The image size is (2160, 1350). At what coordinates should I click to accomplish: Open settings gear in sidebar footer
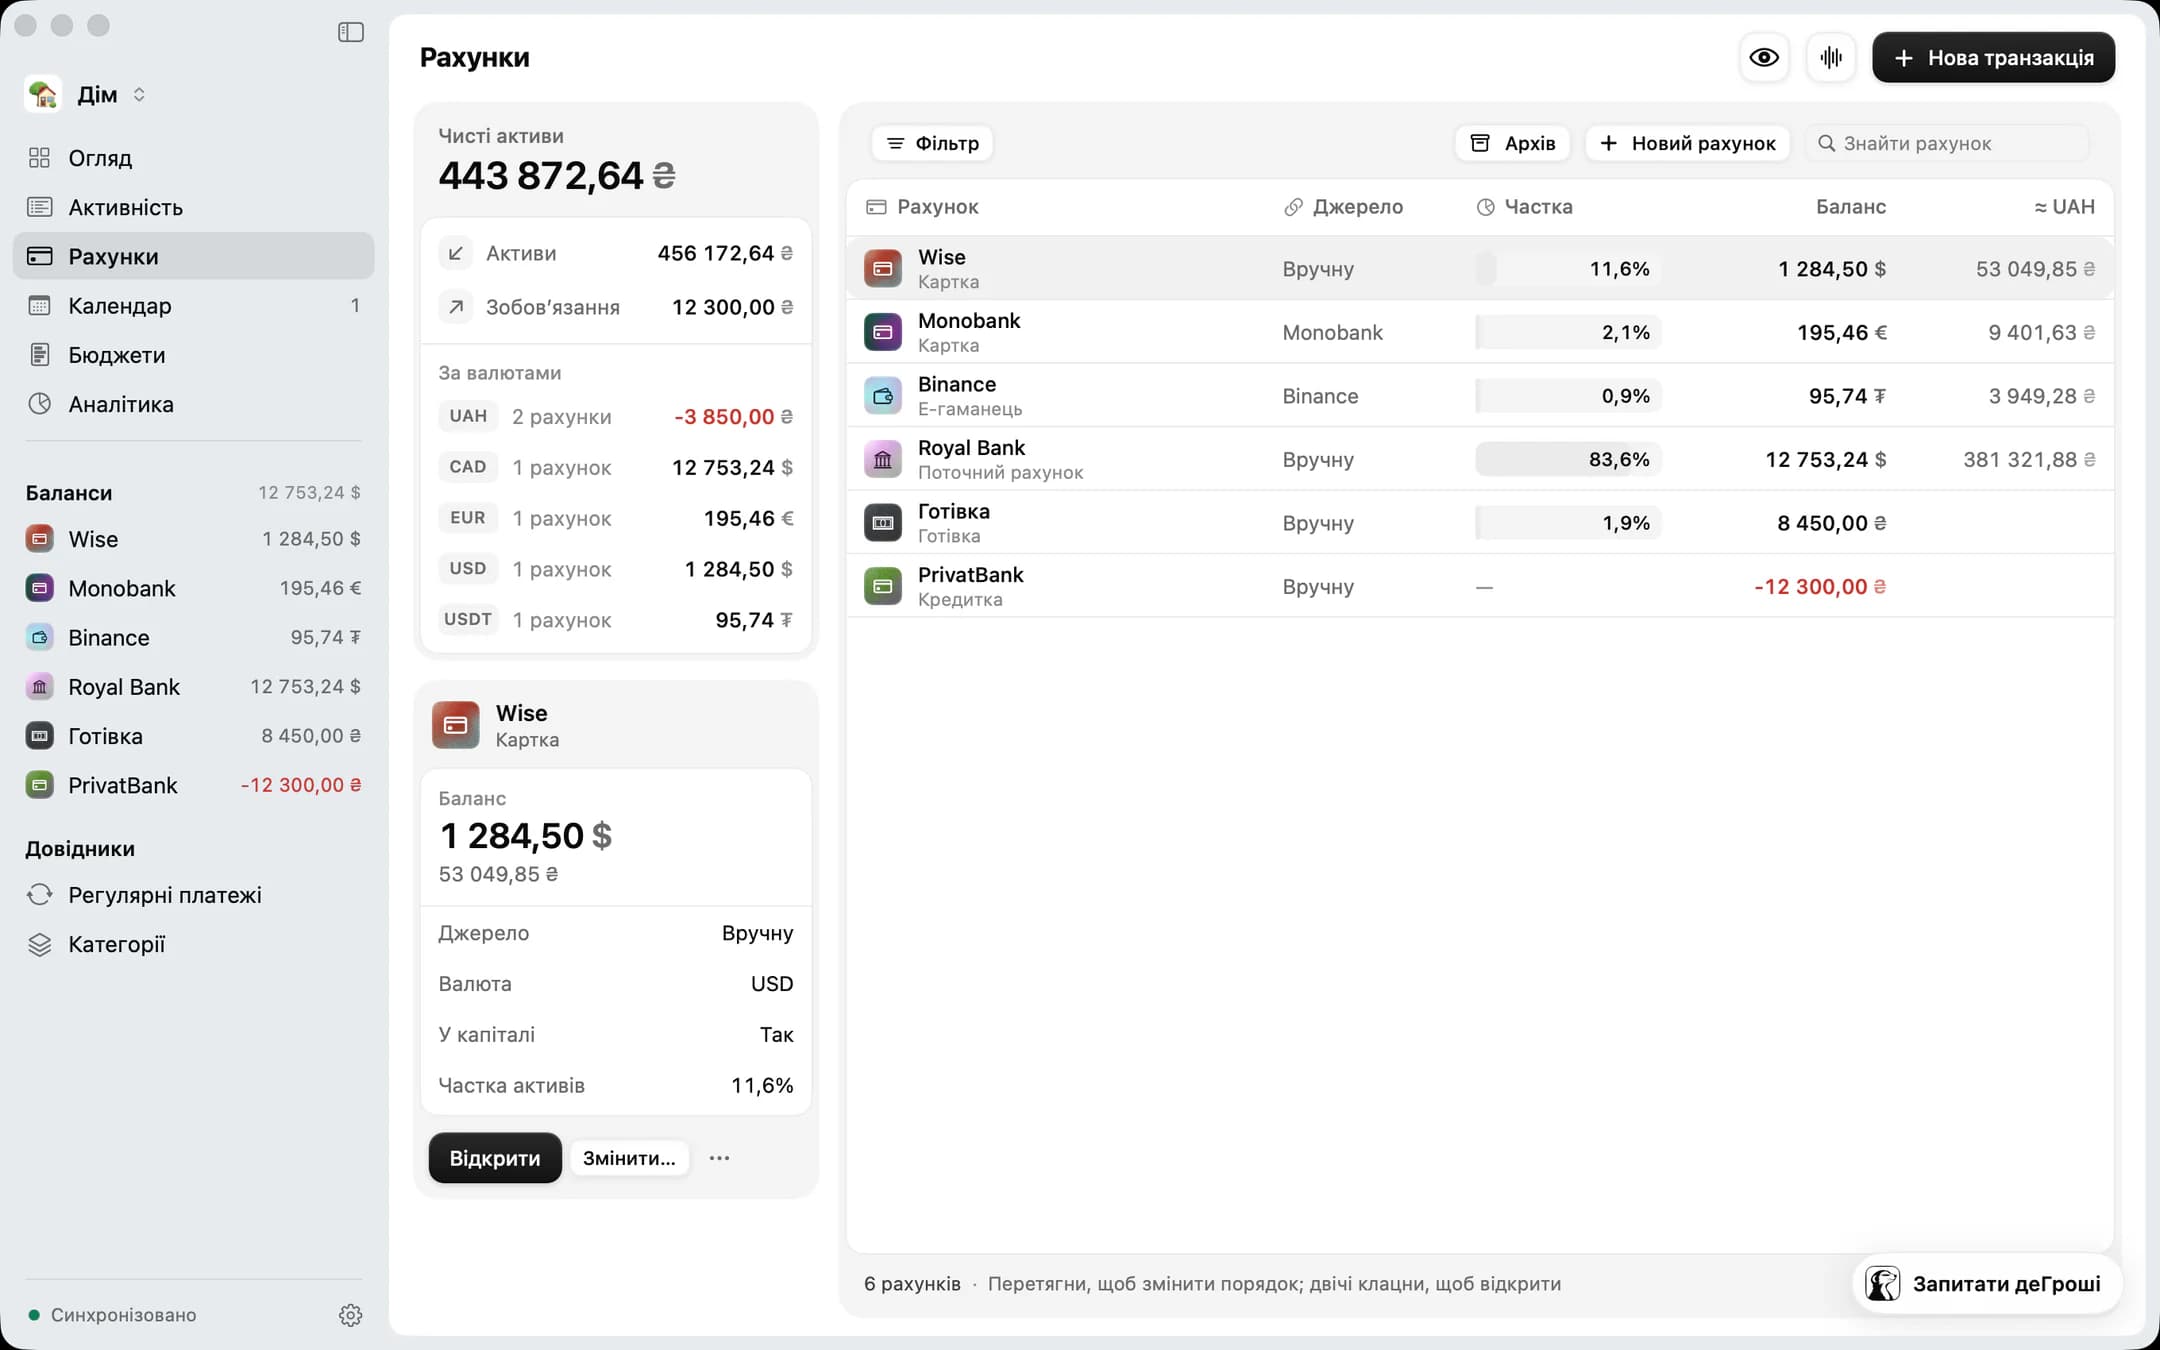click(x=350, y=1315)
